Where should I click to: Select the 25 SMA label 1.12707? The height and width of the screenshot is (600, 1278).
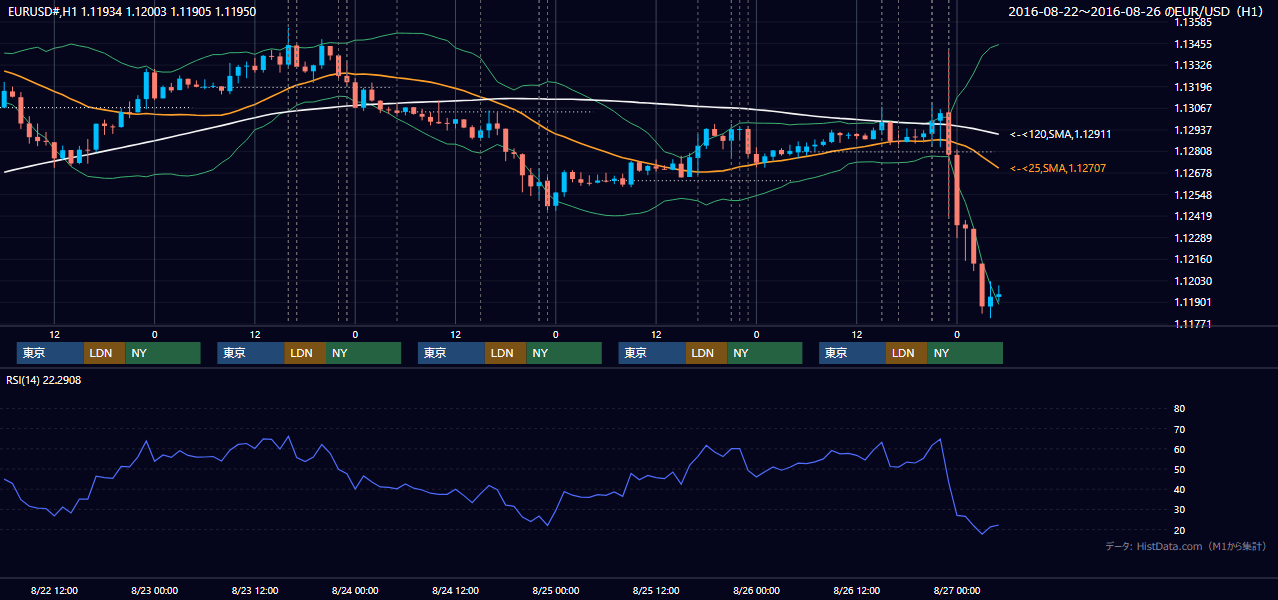click(x=1058, y=168)
